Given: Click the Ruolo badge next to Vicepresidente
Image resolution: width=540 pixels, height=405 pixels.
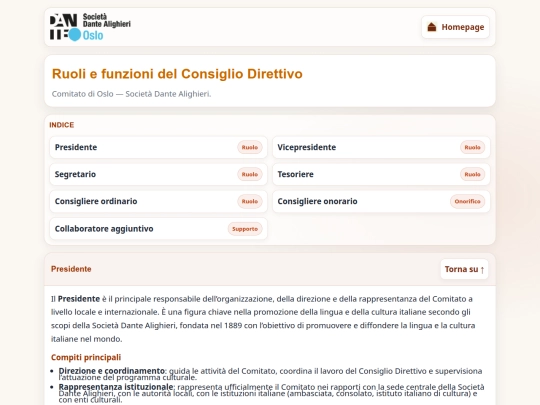Looking at the screenshot, I should [472, 147].
